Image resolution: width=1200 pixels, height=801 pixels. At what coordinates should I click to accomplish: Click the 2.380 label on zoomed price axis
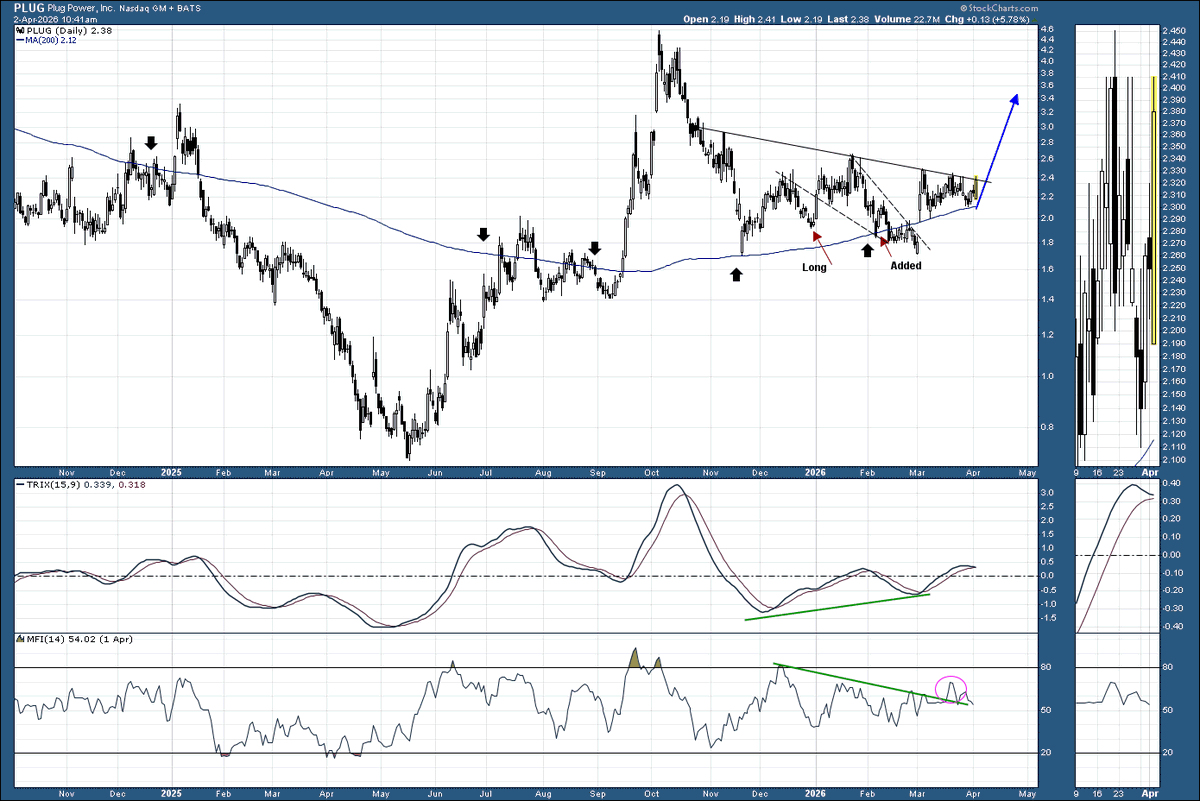[1174, 113]
